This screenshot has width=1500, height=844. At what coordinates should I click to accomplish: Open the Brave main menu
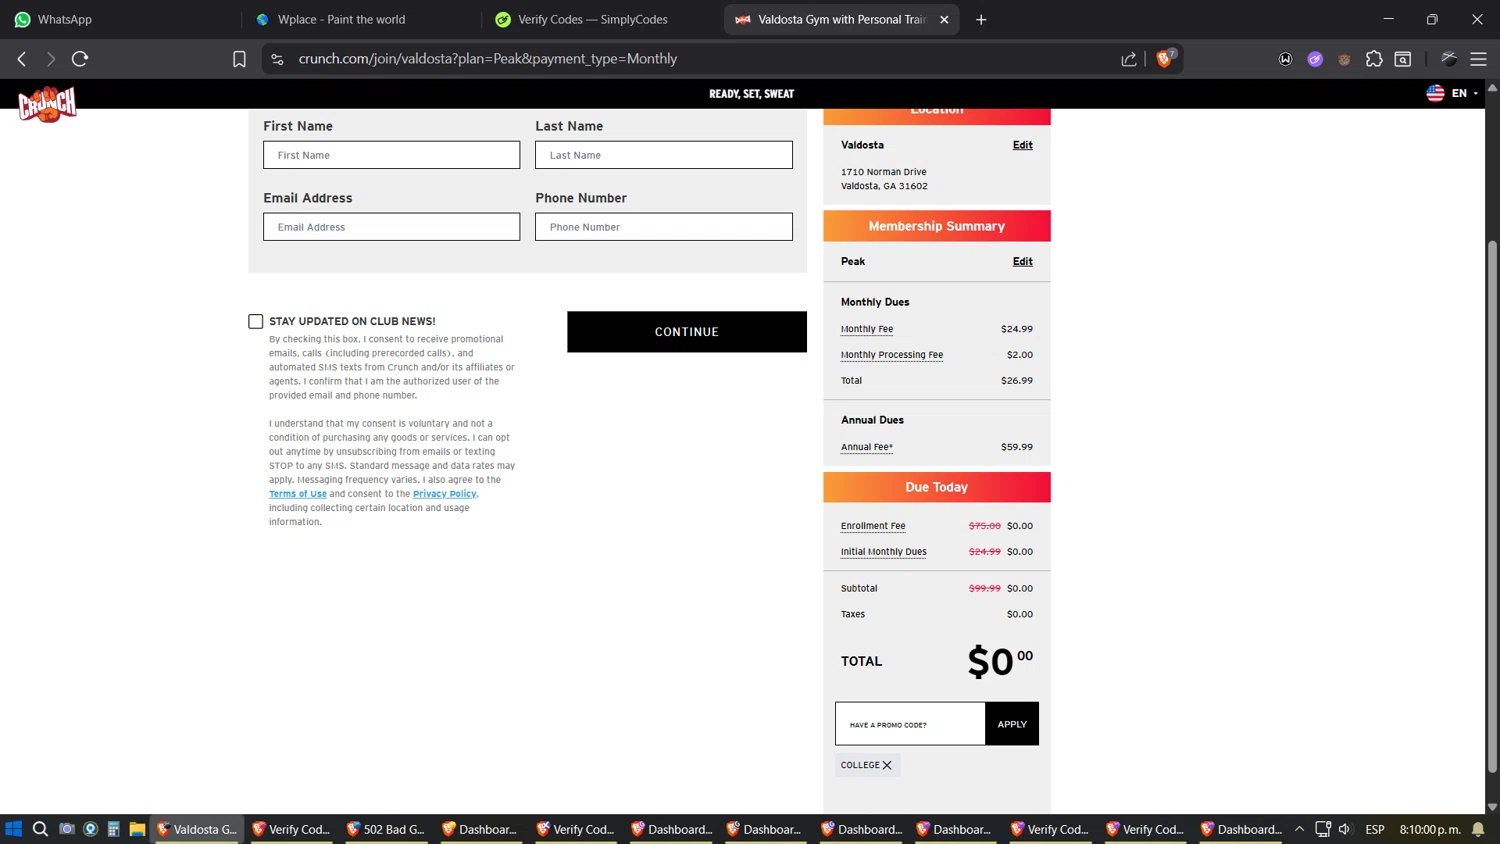[1478, 59]
